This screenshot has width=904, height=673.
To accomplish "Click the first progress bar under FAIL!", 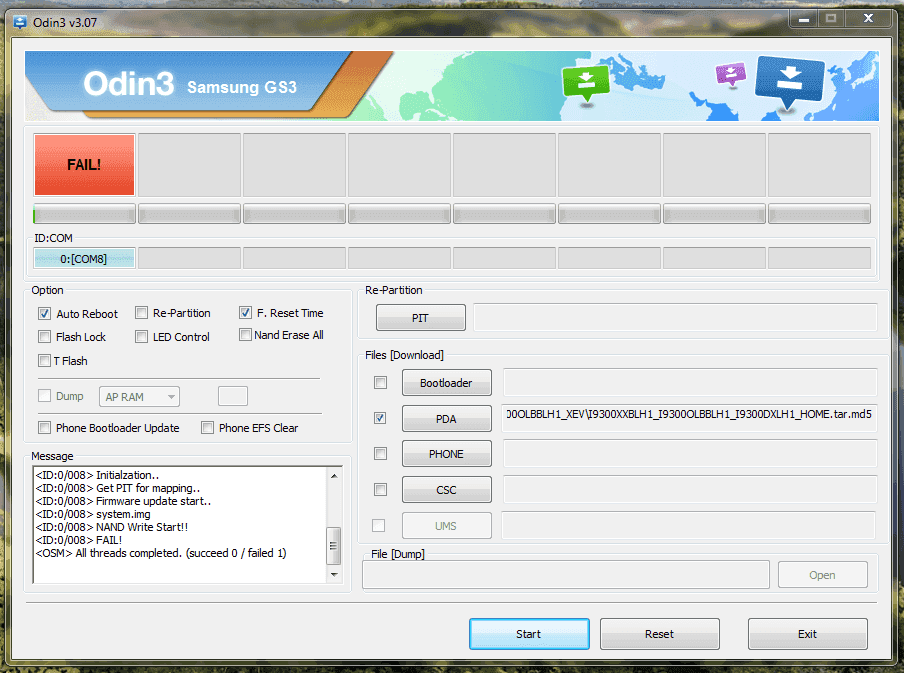I will (85, 214).
